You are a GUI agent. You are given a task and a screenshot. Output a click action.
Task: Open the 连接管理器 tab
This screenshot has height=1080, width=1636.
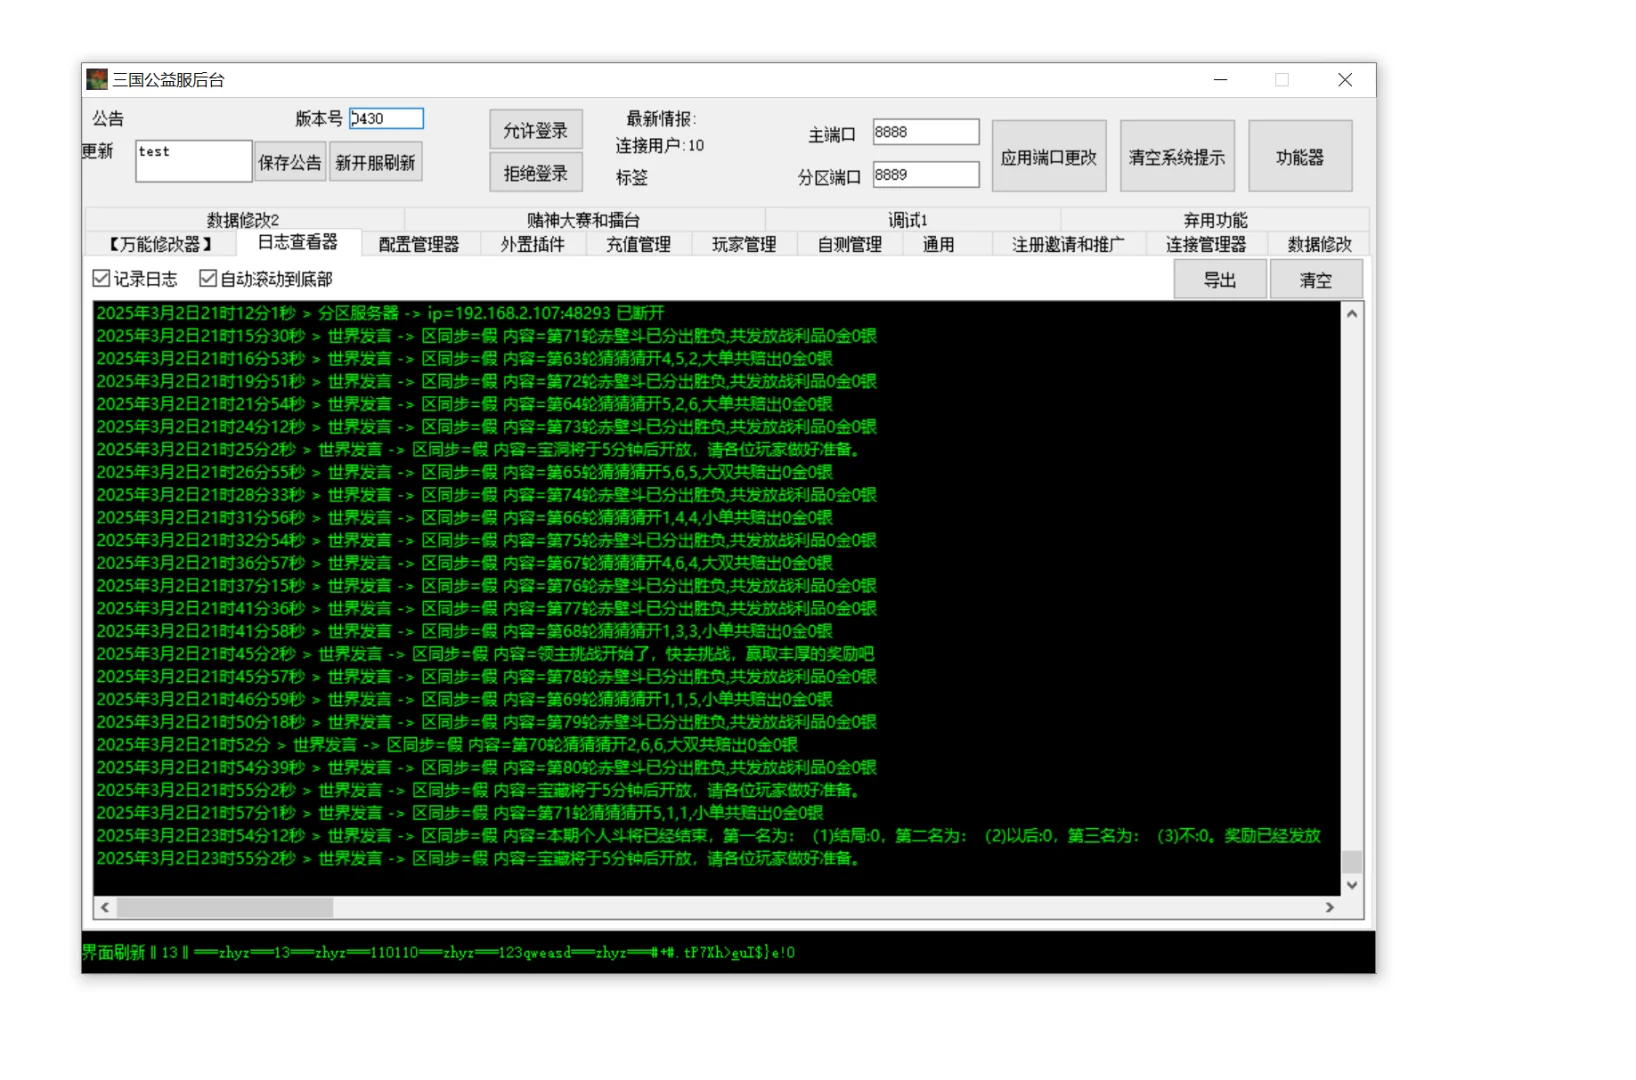pyautogui.click(x=1206, y=244)
